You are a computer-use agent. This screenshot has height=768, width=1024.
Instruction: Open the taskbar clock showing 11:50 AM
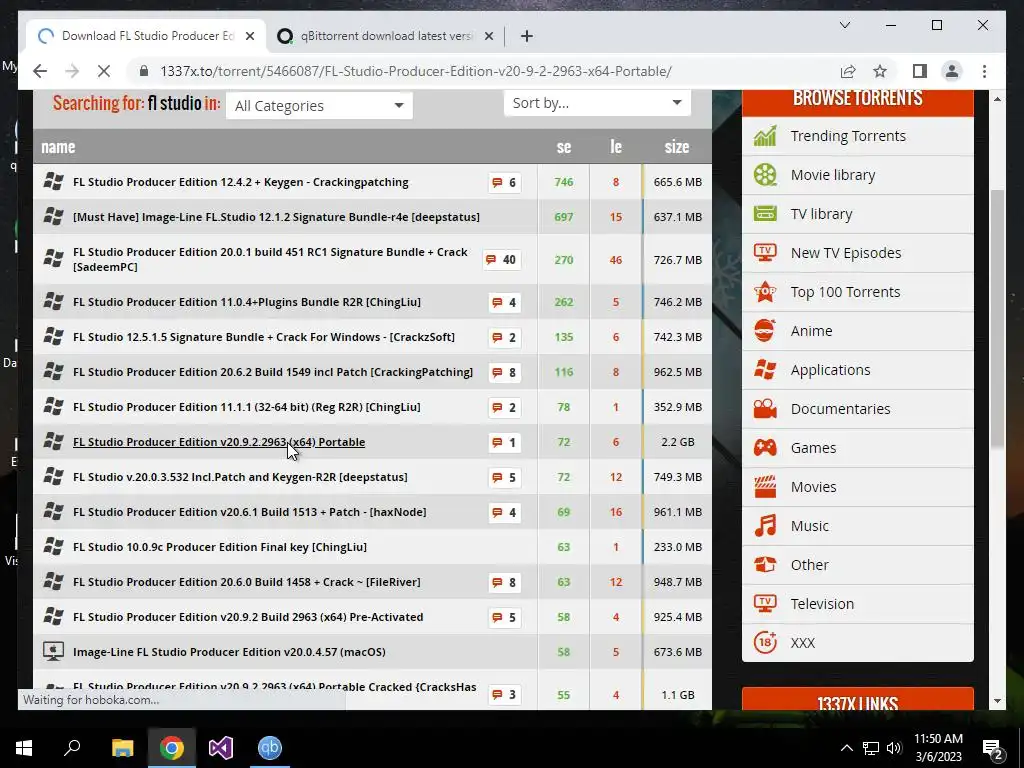click(938, 748)
